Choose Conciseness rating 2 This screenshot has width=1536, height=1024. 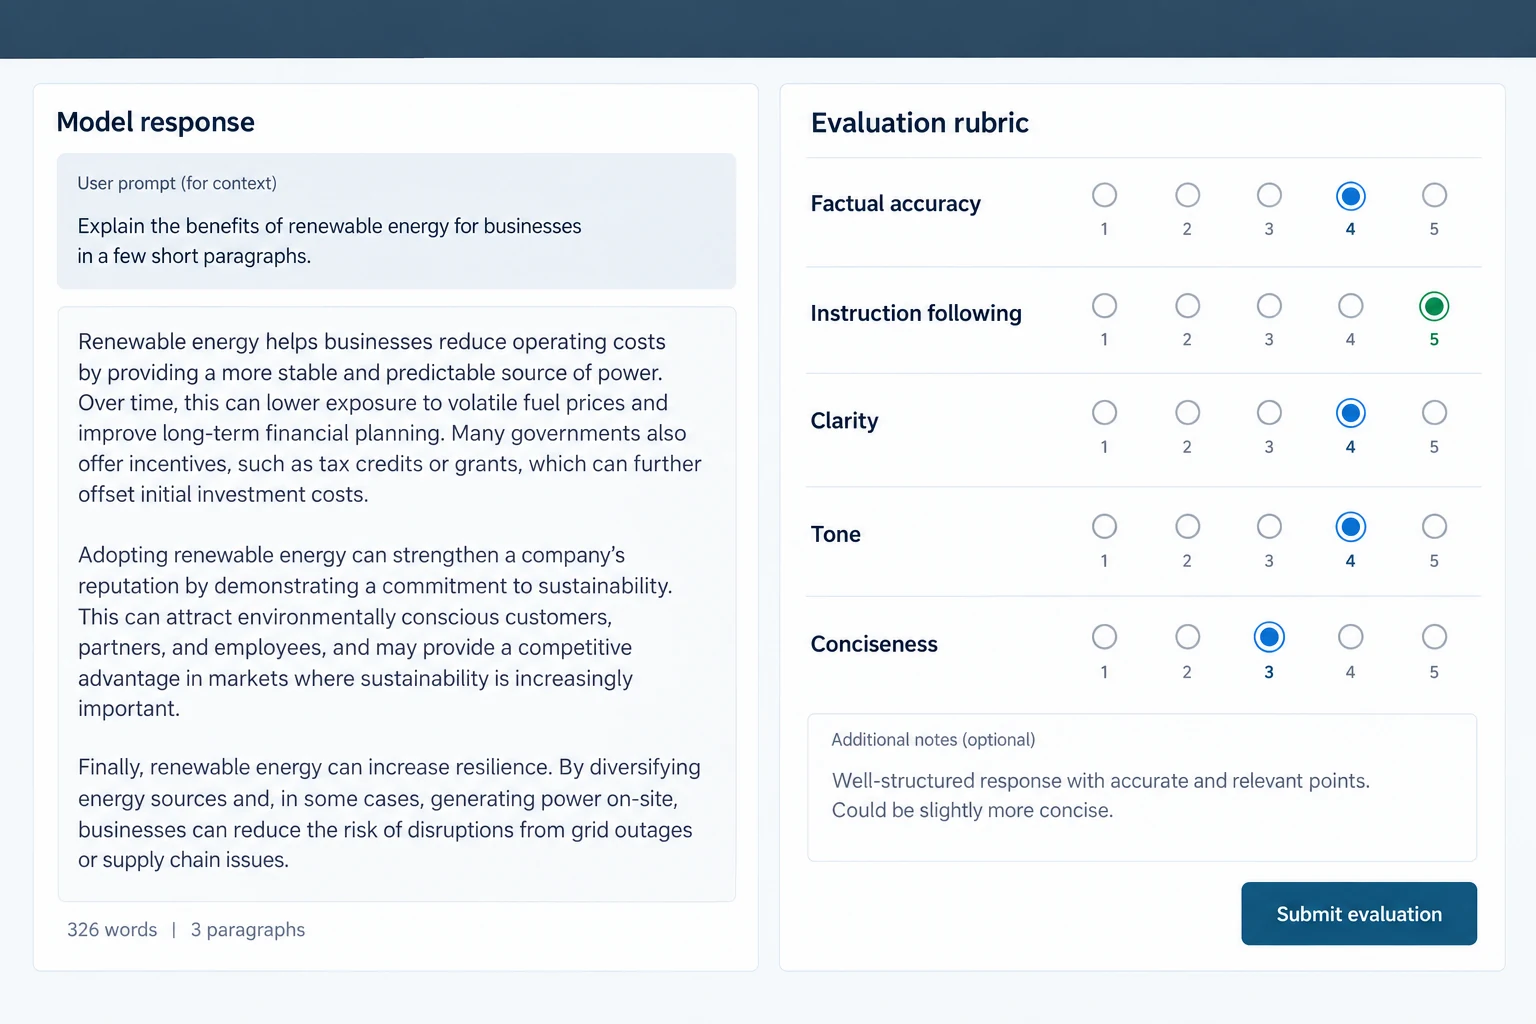(x=1187, y=637)
